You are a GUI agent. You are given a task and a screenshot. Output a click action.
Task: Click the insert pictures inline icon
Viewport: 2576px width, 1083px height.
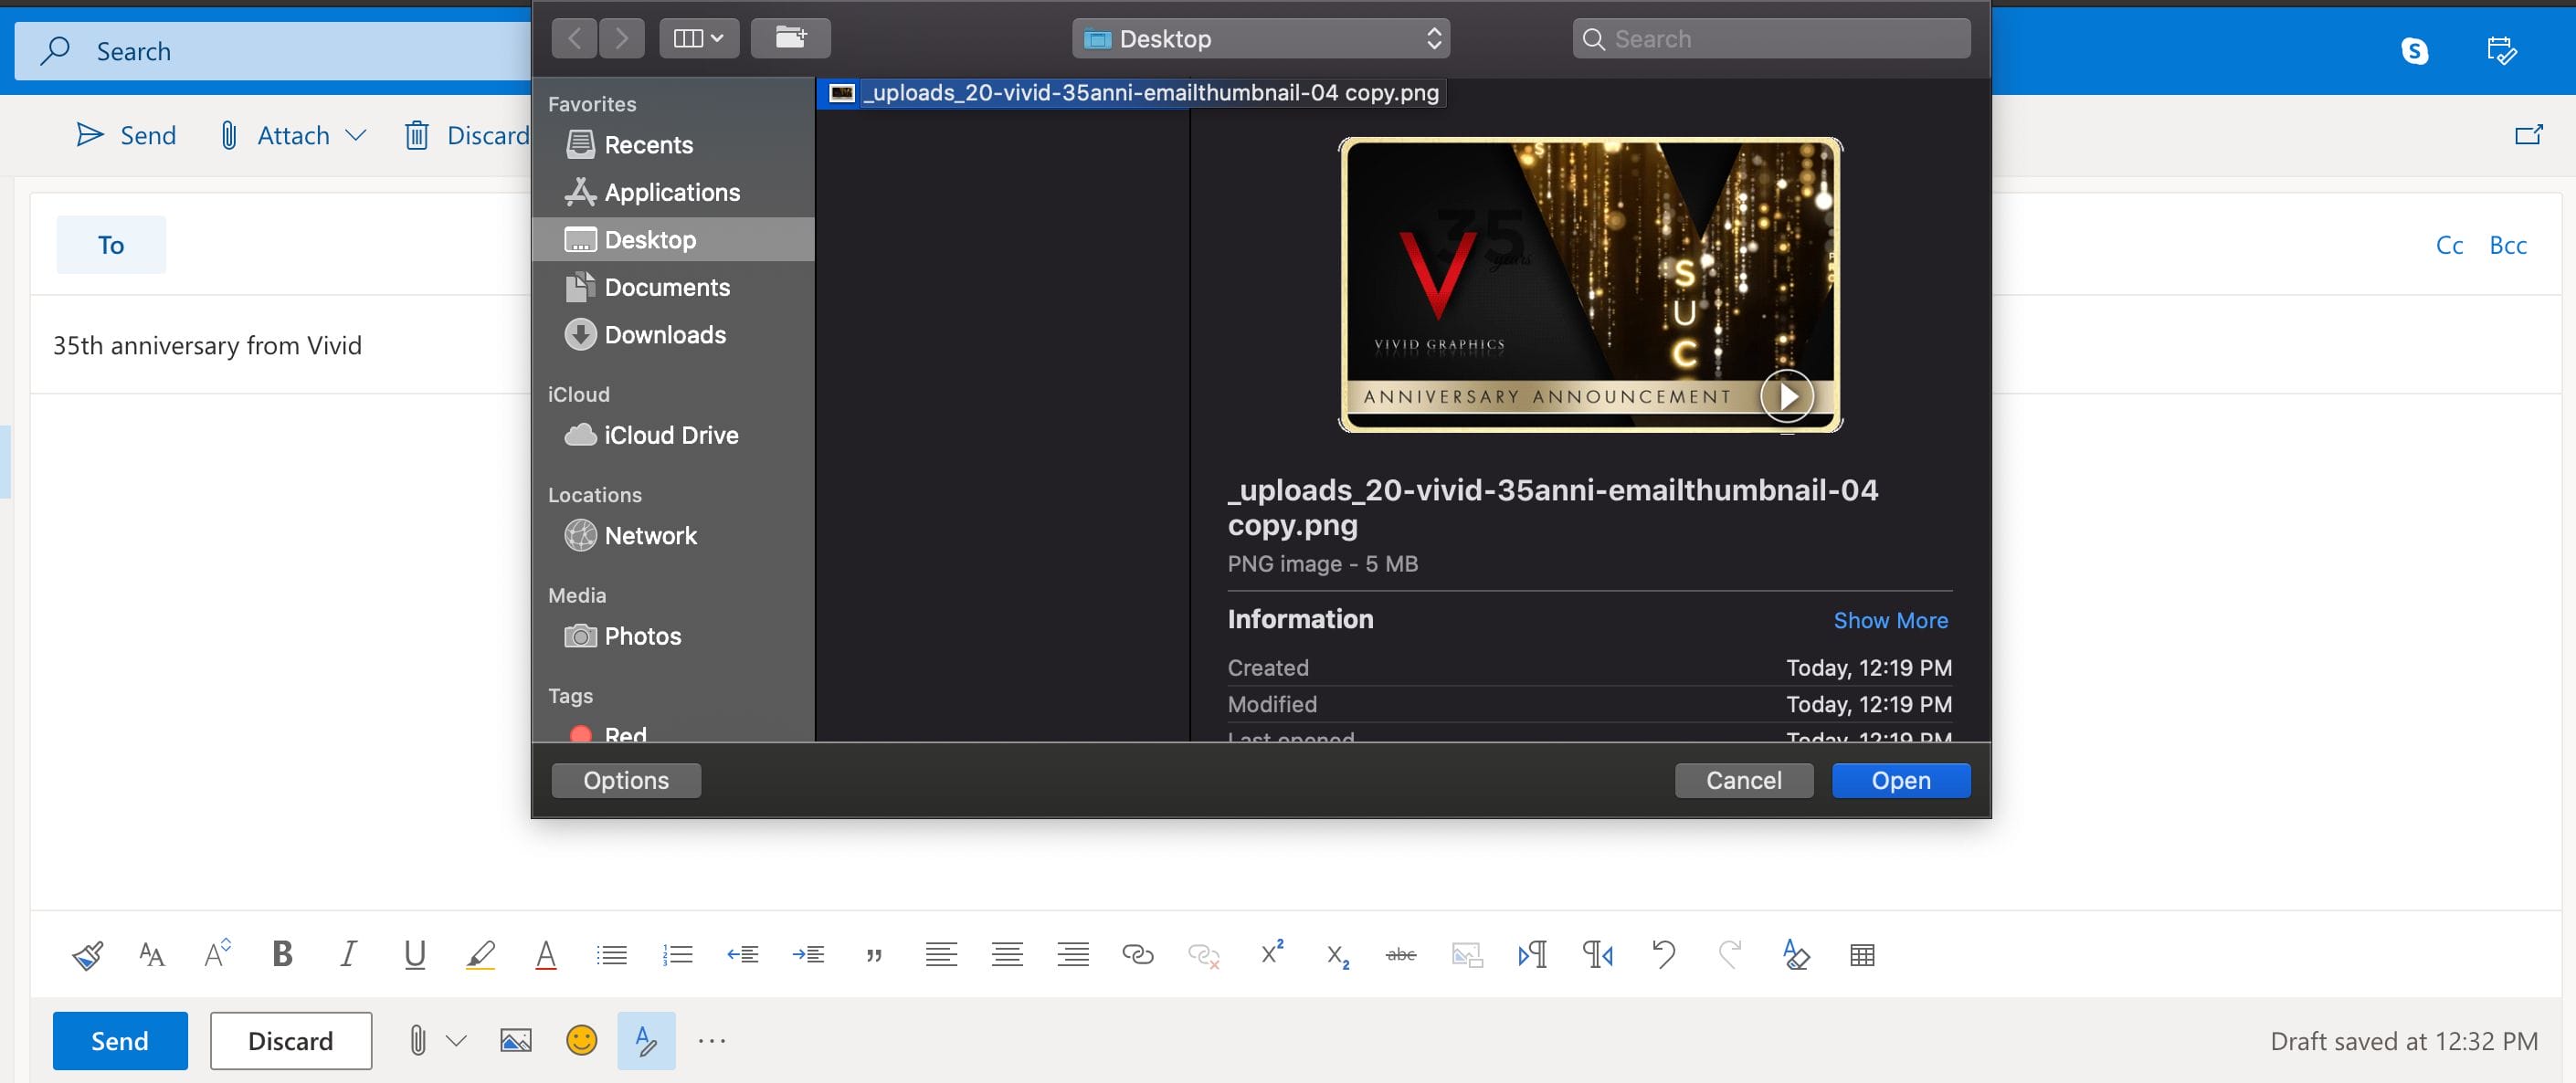[x=515, y=1040]
